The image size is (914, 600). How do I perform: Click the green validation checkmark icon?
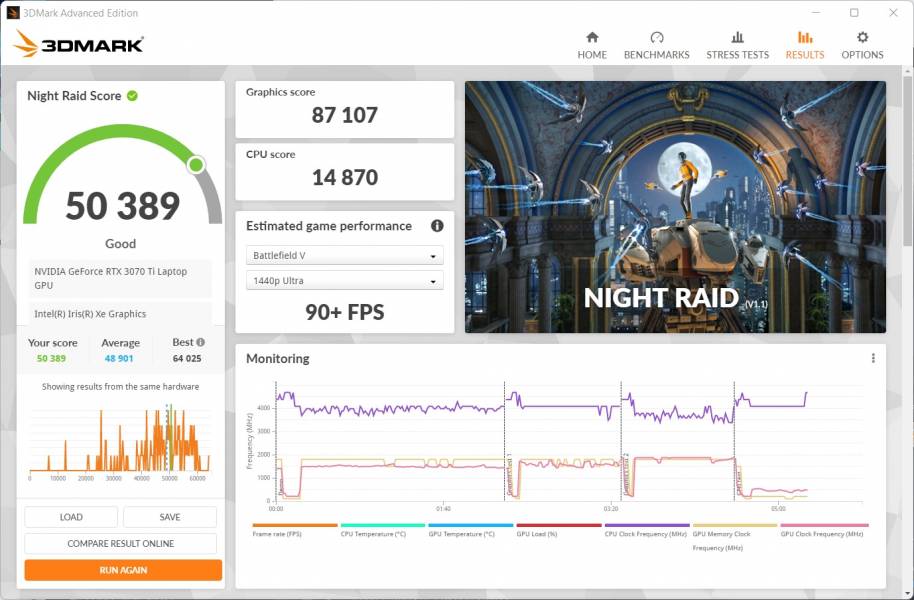click(x=132, y=96)
